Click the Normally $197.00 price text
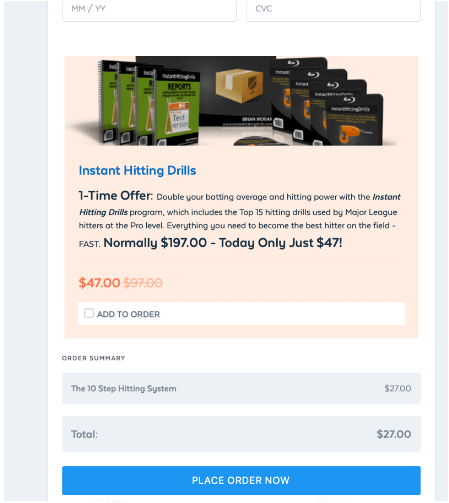This screenshot has height=503, width=449. click(155, 243)
